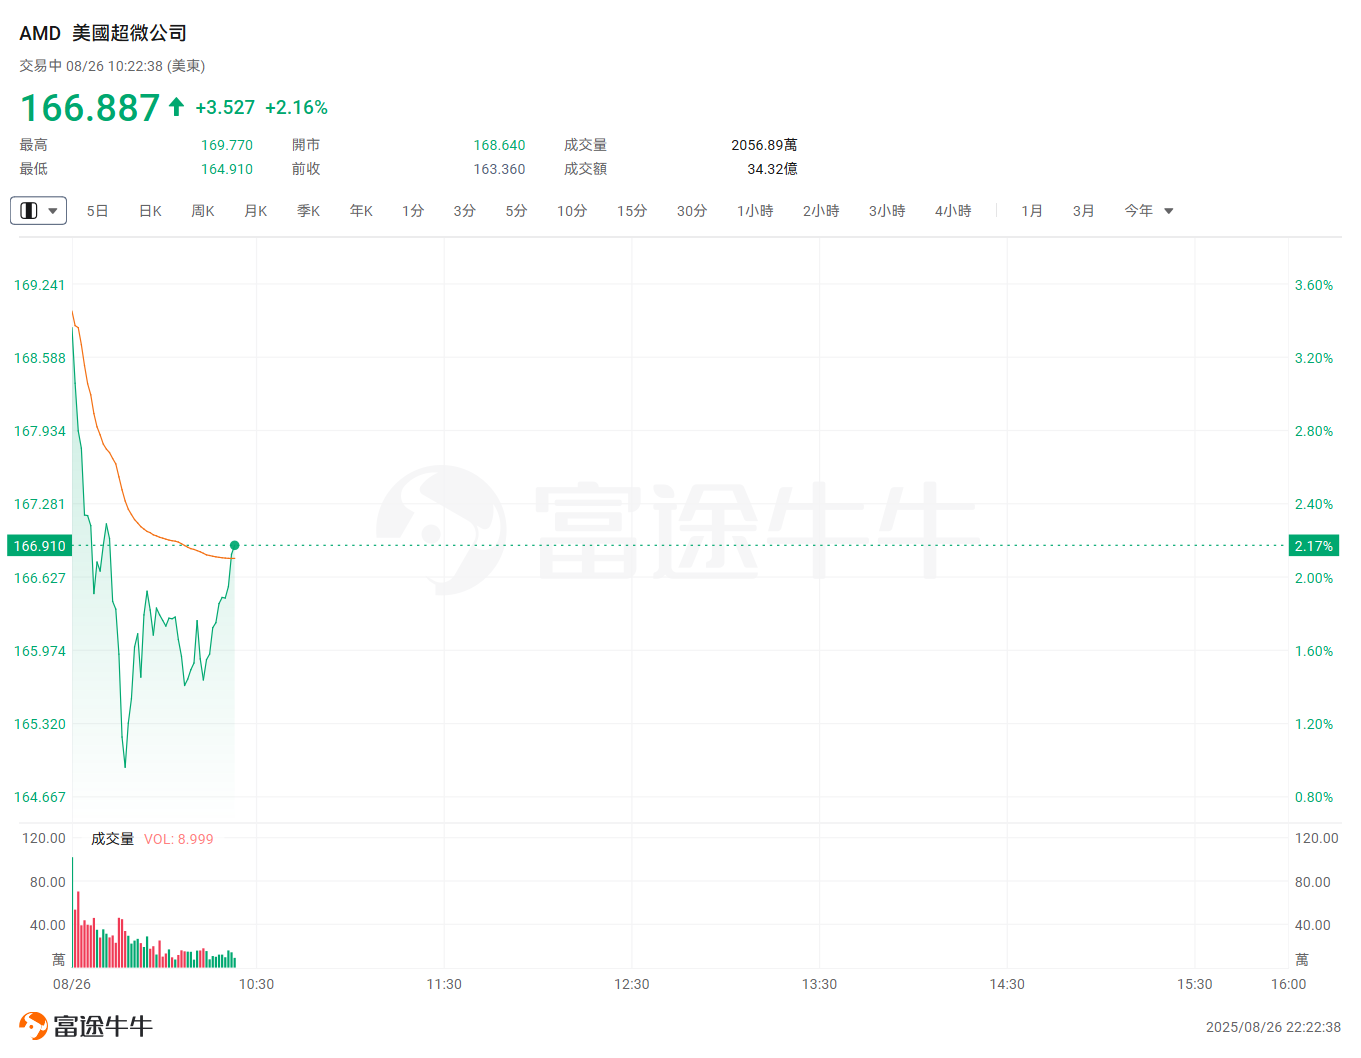Open the 季K quarterly chart
This screenshot has width=1361, height=1058.
308,211
